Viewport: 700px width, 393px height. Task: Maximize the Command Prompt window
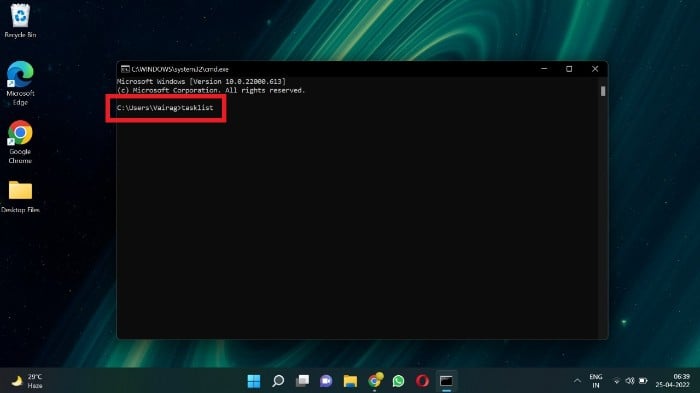point(569,69)
